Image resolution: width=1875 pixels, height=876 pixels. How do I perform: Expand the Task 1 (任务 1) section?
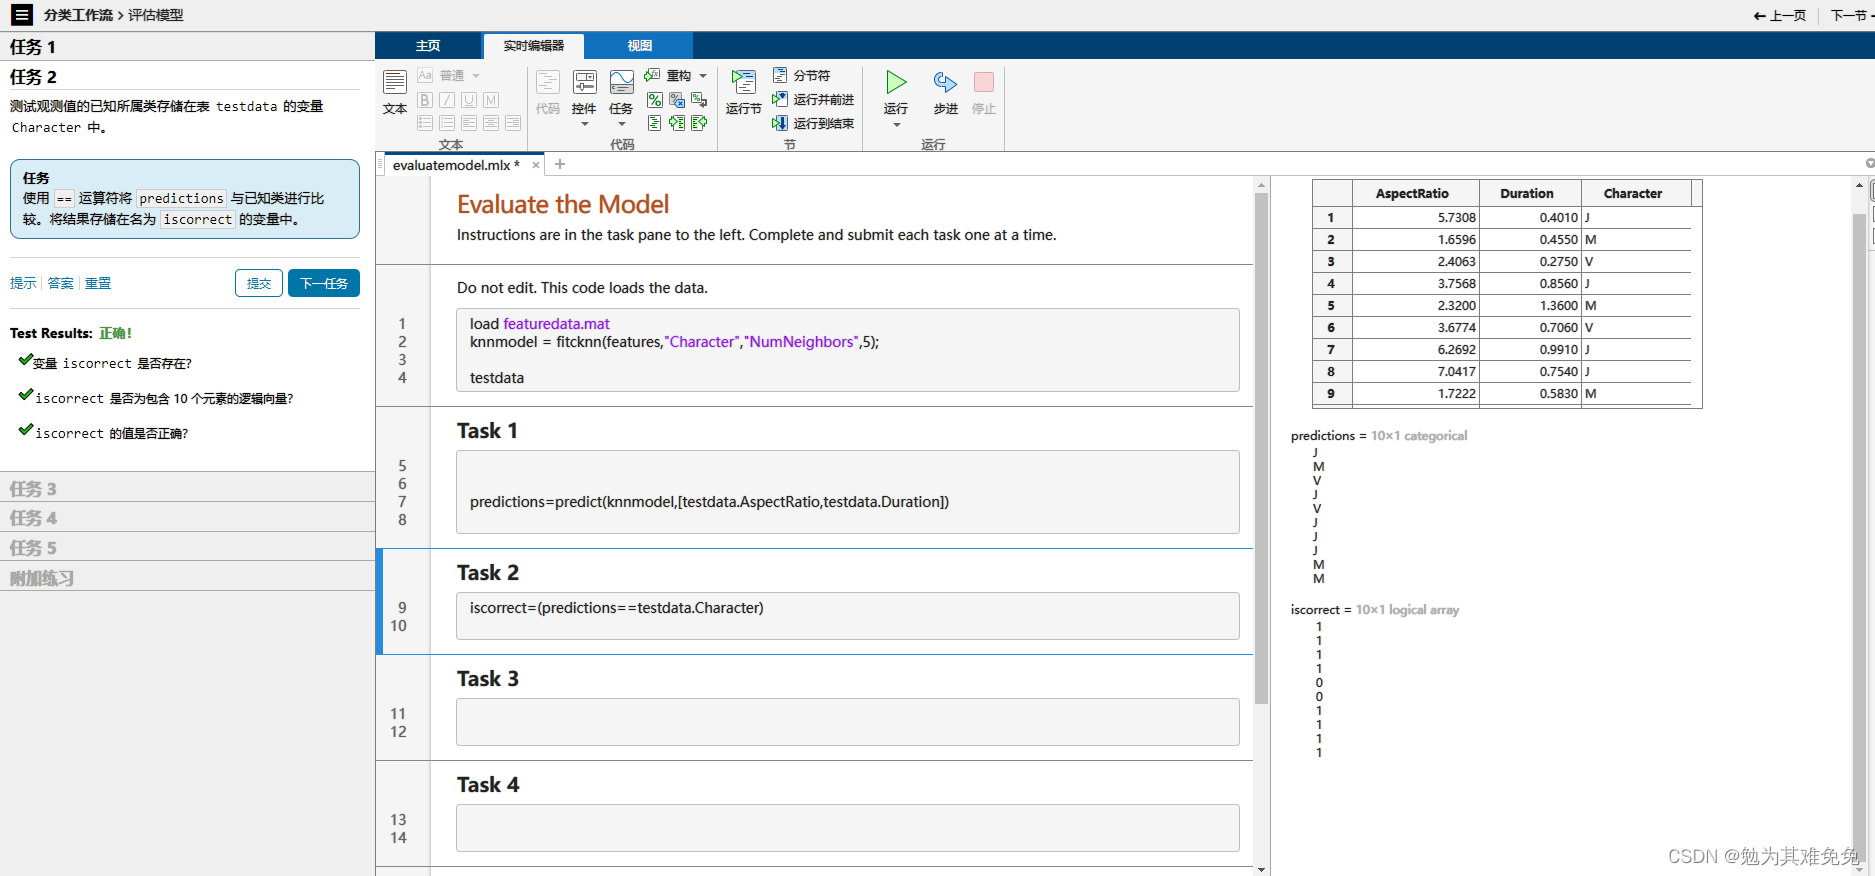click(x=187, y=47)
